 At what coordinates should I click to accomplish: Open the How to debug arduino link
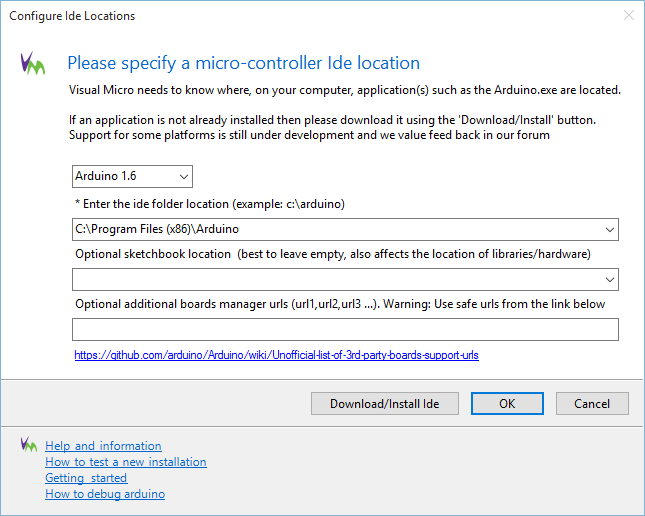105,494
